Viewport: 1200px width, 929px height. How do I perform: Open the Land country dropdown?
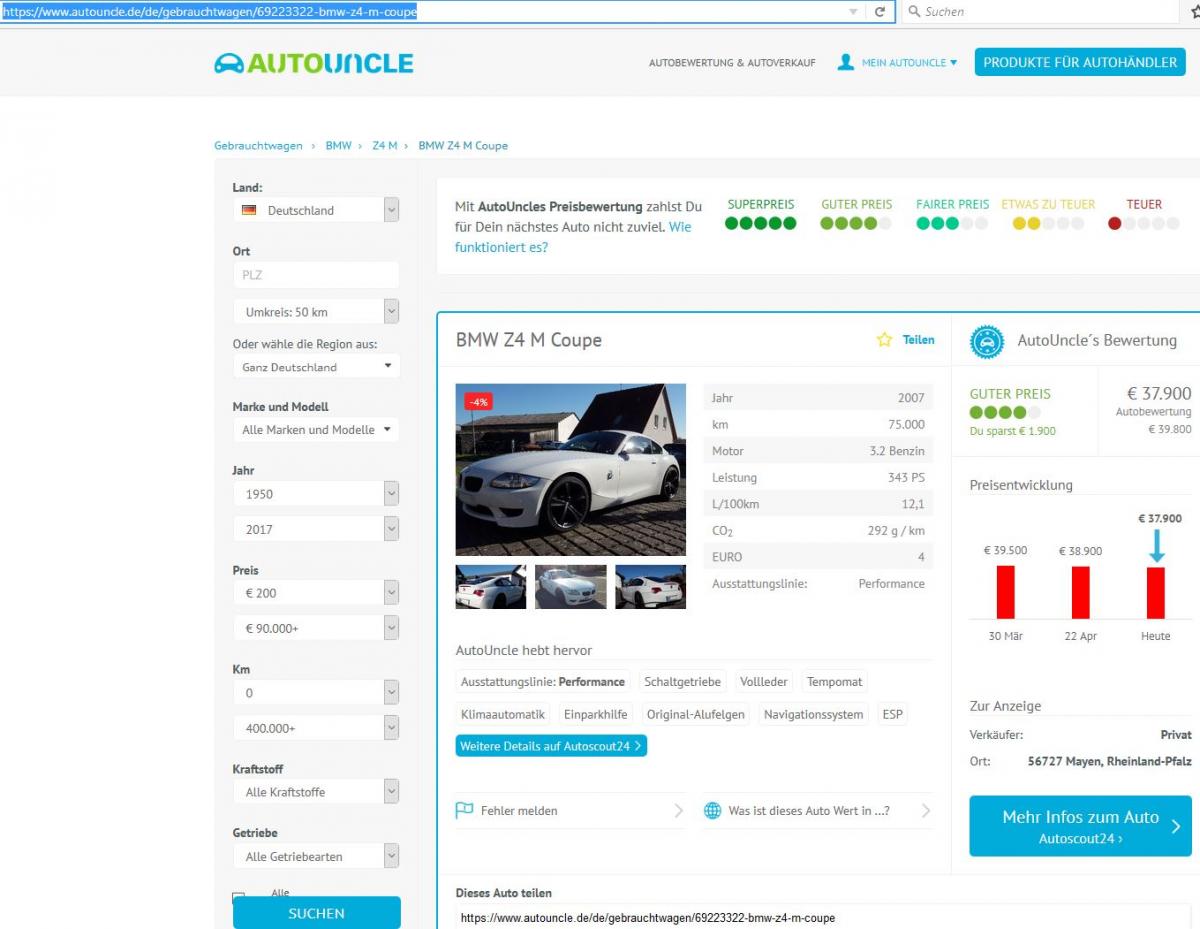(x=316, y=210)
